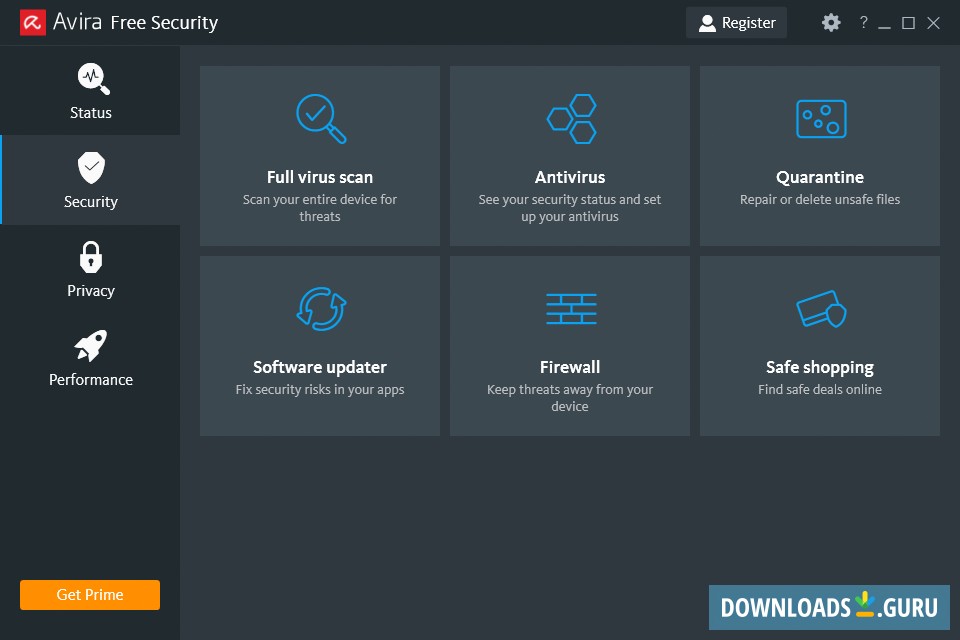The height and width of the screenshot is (640, 960).
Task: Open Antivirus via the hexagon icon
Action: pyautogui.click(x=570, y=117)
